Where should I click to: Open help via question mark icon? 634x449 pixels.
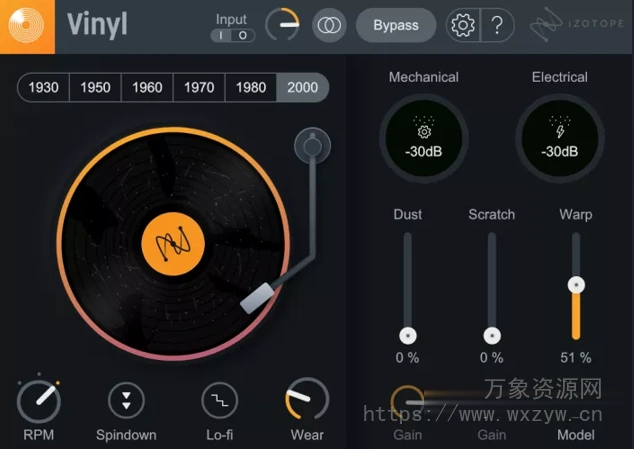click(497, 26)
